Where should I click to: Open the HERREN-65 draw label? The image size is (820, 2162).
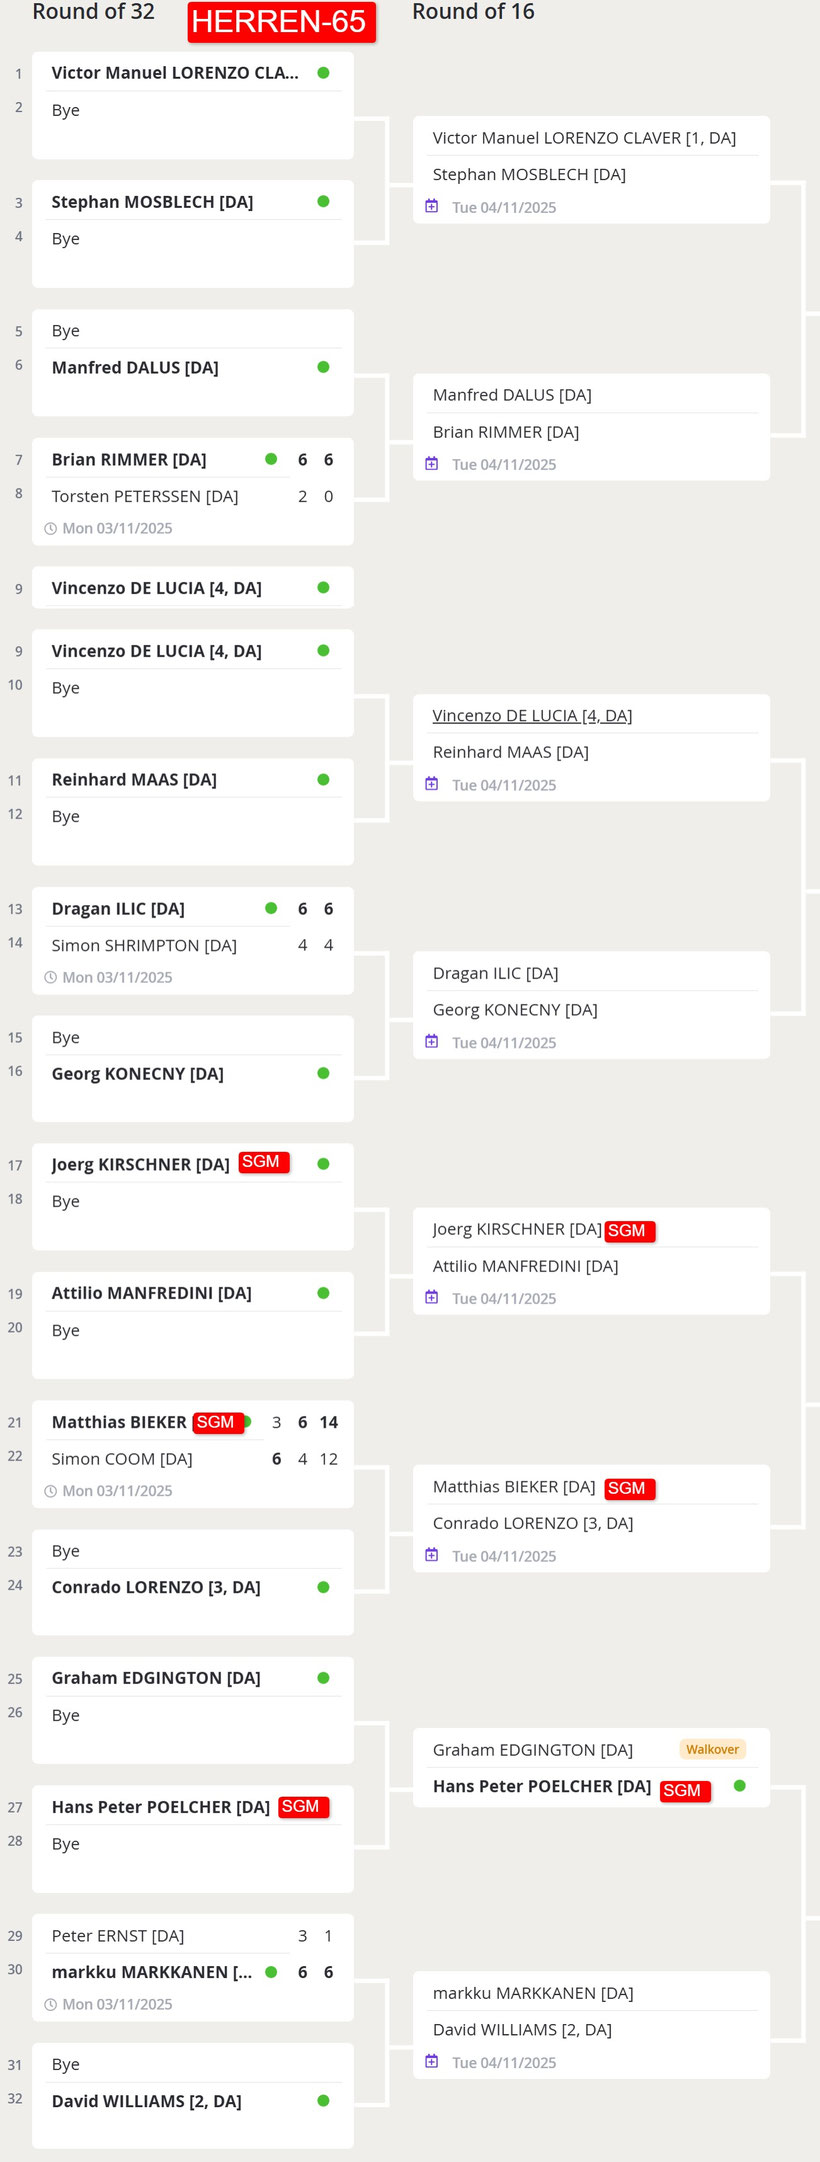pos(281,22)
